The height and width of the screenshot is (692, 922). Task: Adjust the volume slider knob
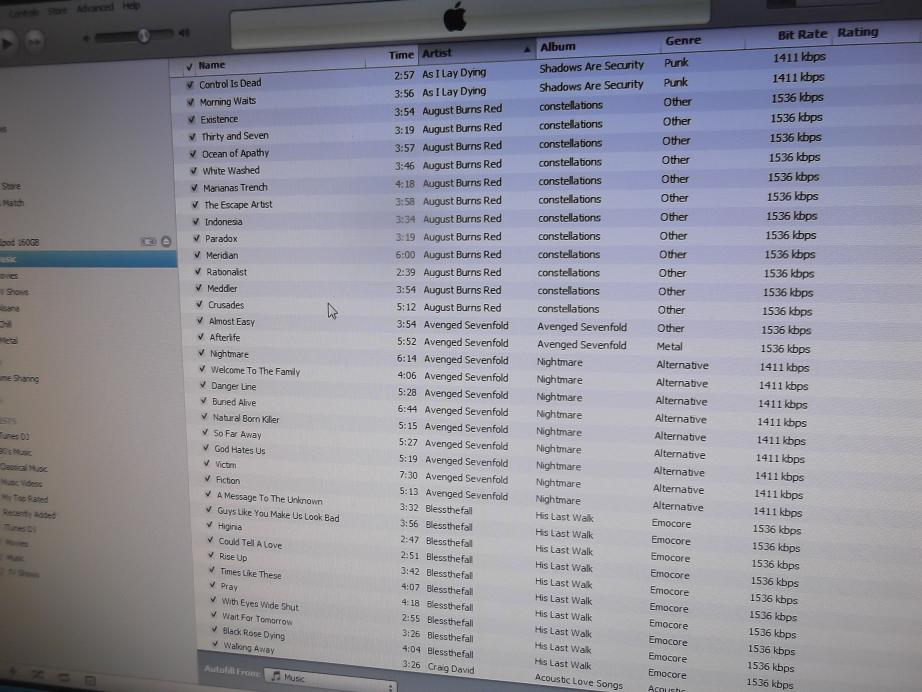143,35
